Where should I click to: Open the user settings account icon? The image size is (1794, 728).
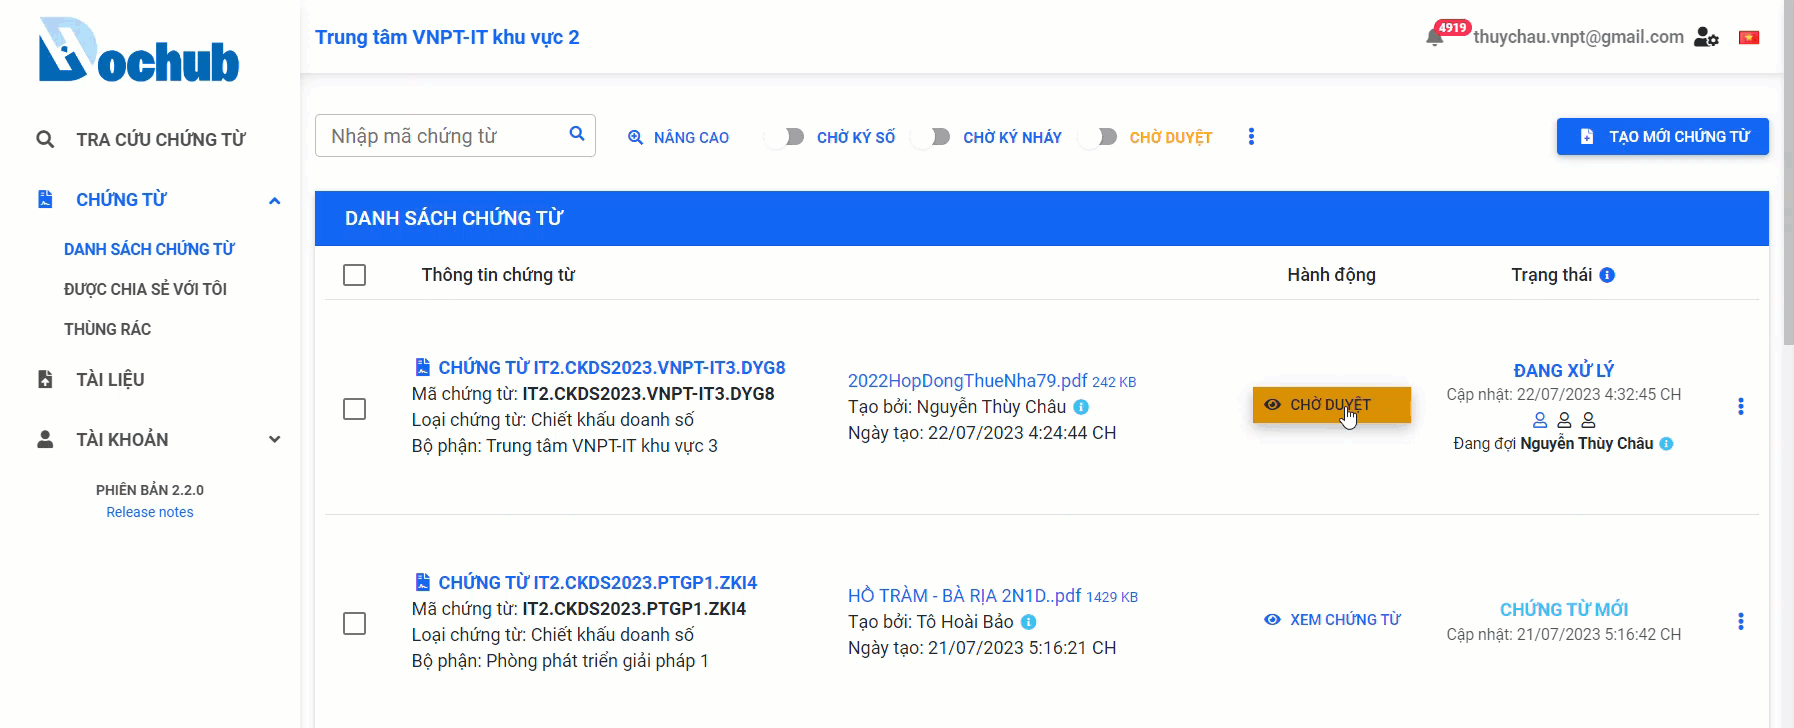click(x=1706, y=37)
